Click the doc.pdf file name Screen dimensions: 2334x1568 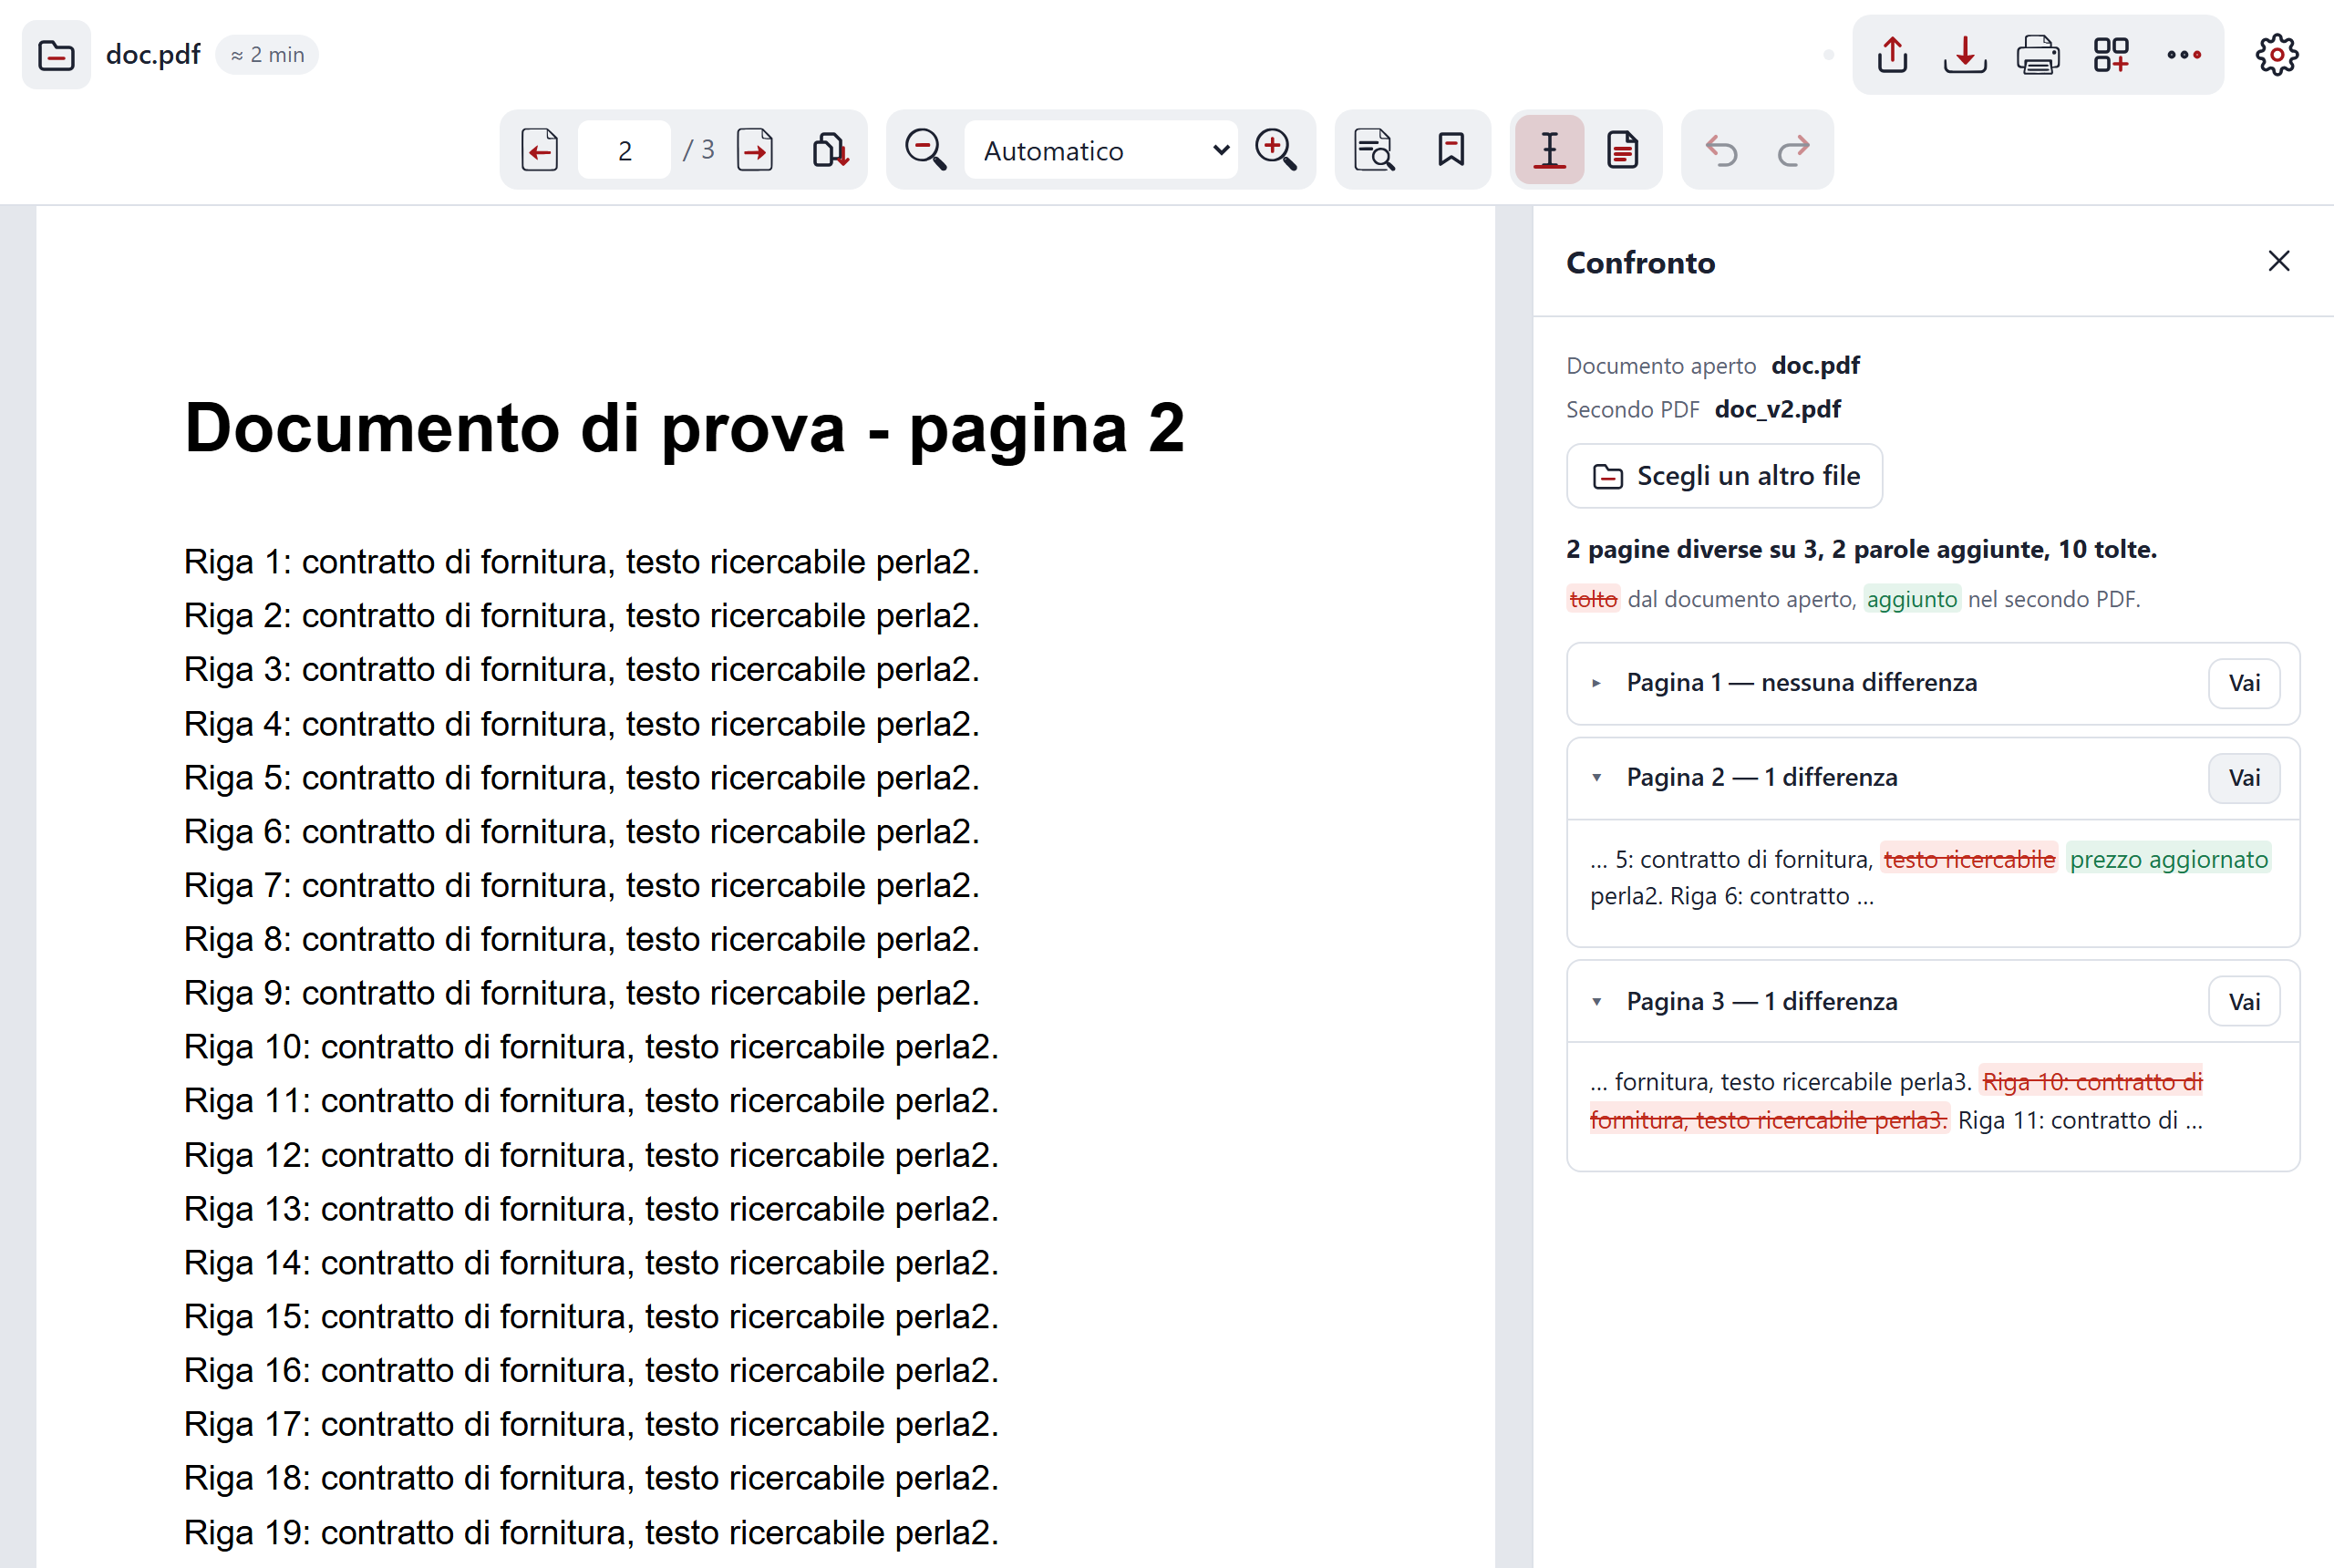tap(153, 55)
